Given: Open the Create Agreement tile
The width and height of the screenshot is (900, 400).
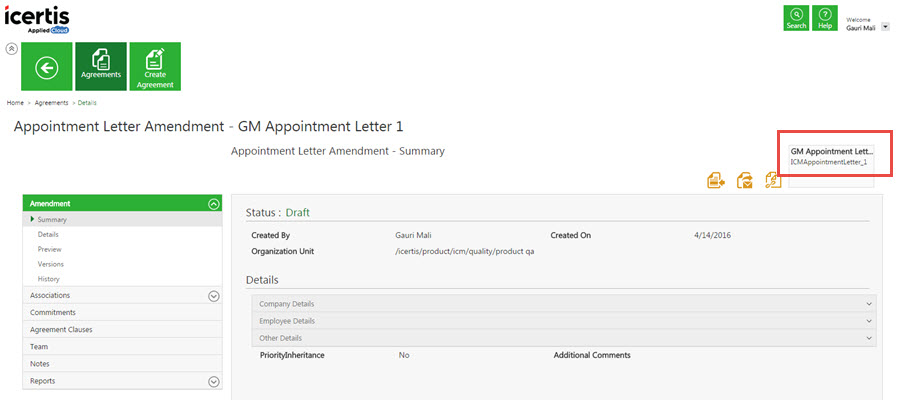Looking at the screenshot, I should pyautogui.click(x=155, y=67).
